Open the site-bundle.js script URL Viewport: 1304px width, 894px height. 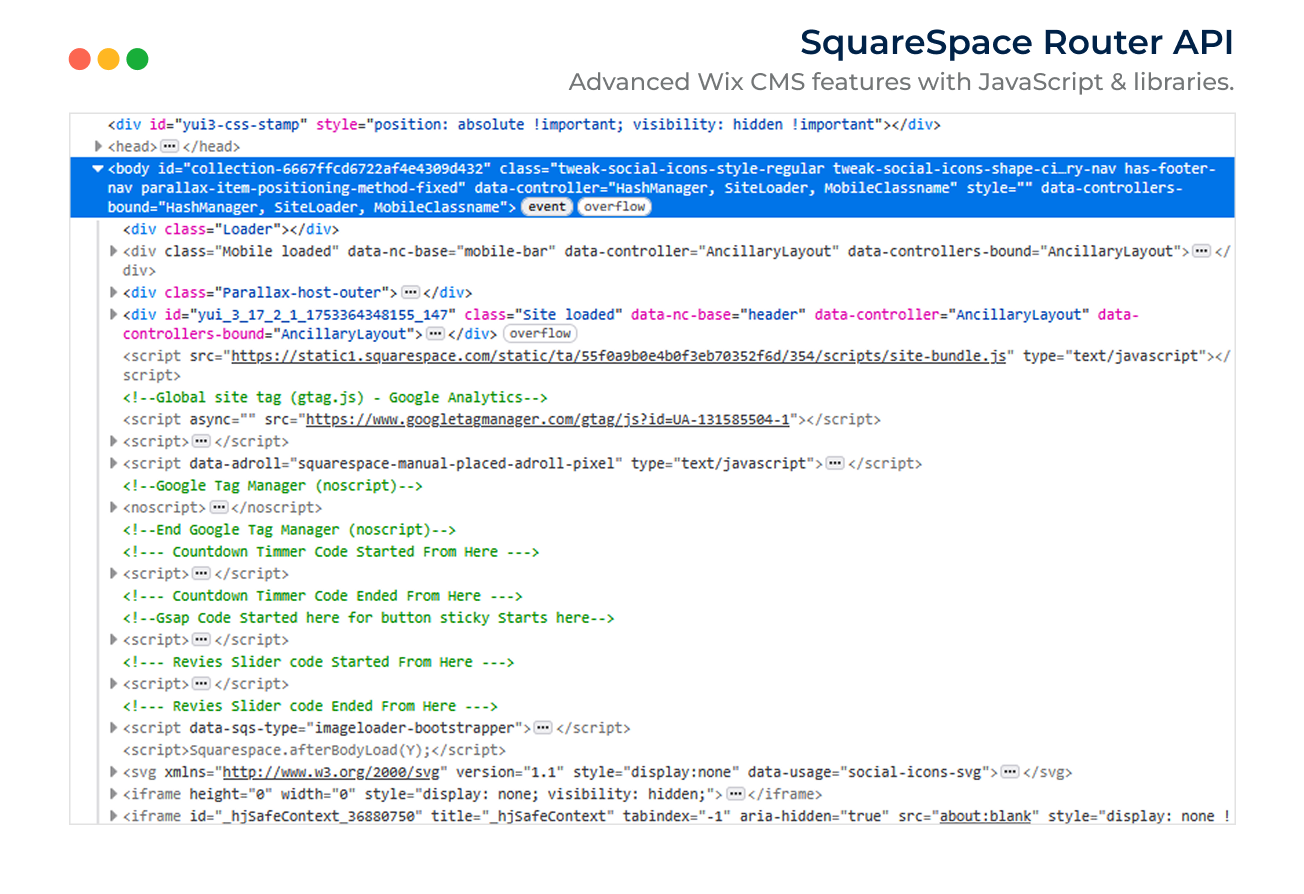(618, 355)
